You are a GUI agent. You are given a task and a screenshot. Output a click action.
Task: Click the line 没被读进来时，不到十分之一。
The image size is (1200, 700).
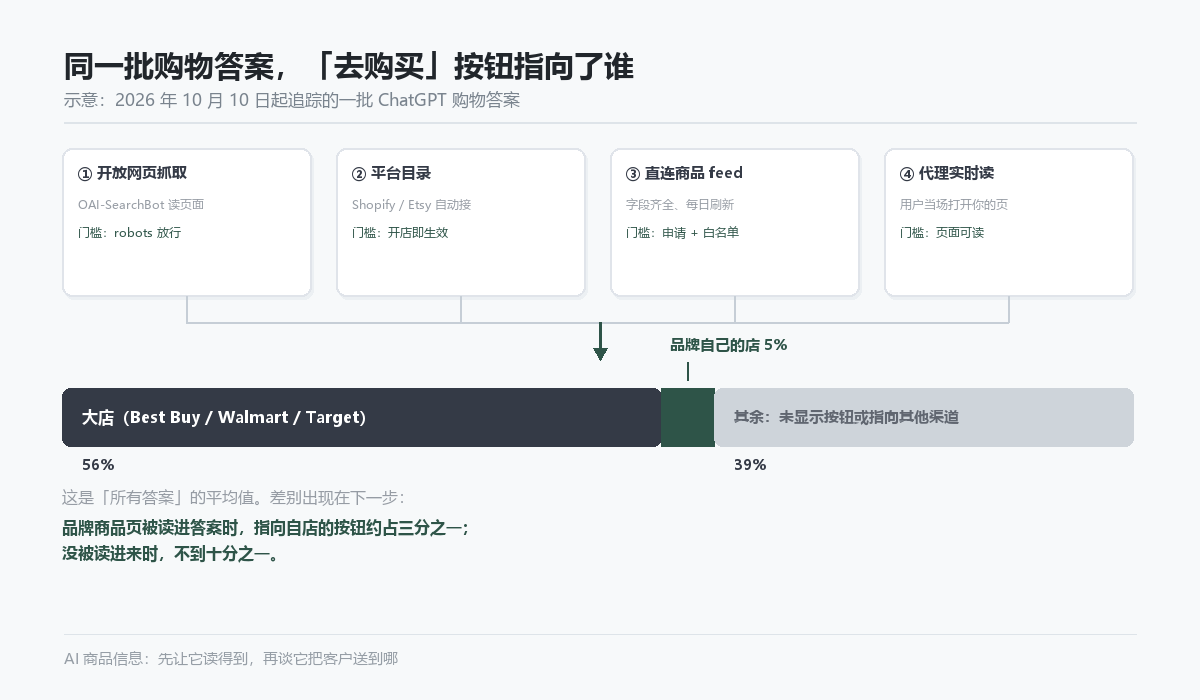171,554
